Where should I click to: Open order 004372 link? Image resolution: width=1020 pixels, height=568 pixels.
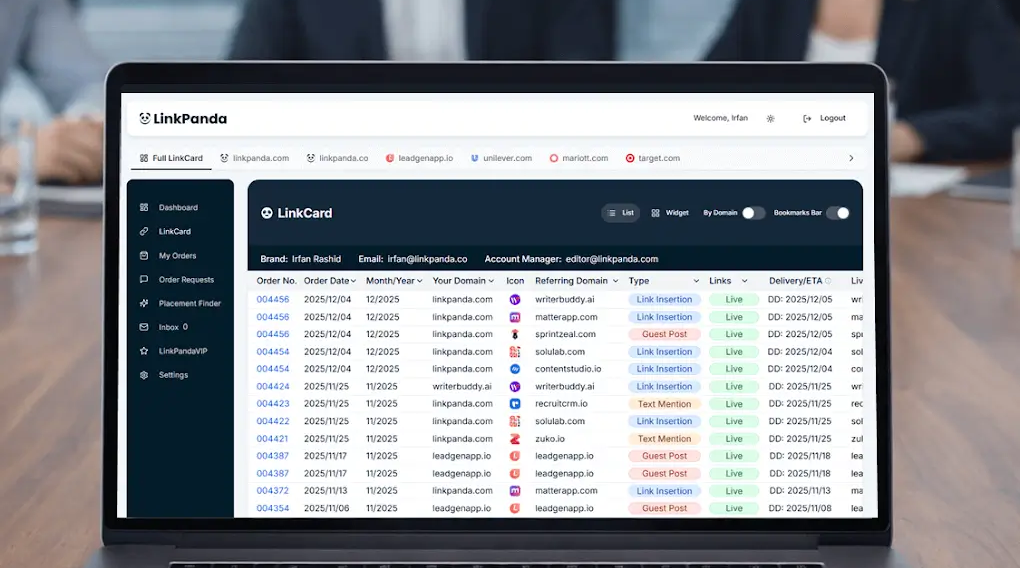273,491
